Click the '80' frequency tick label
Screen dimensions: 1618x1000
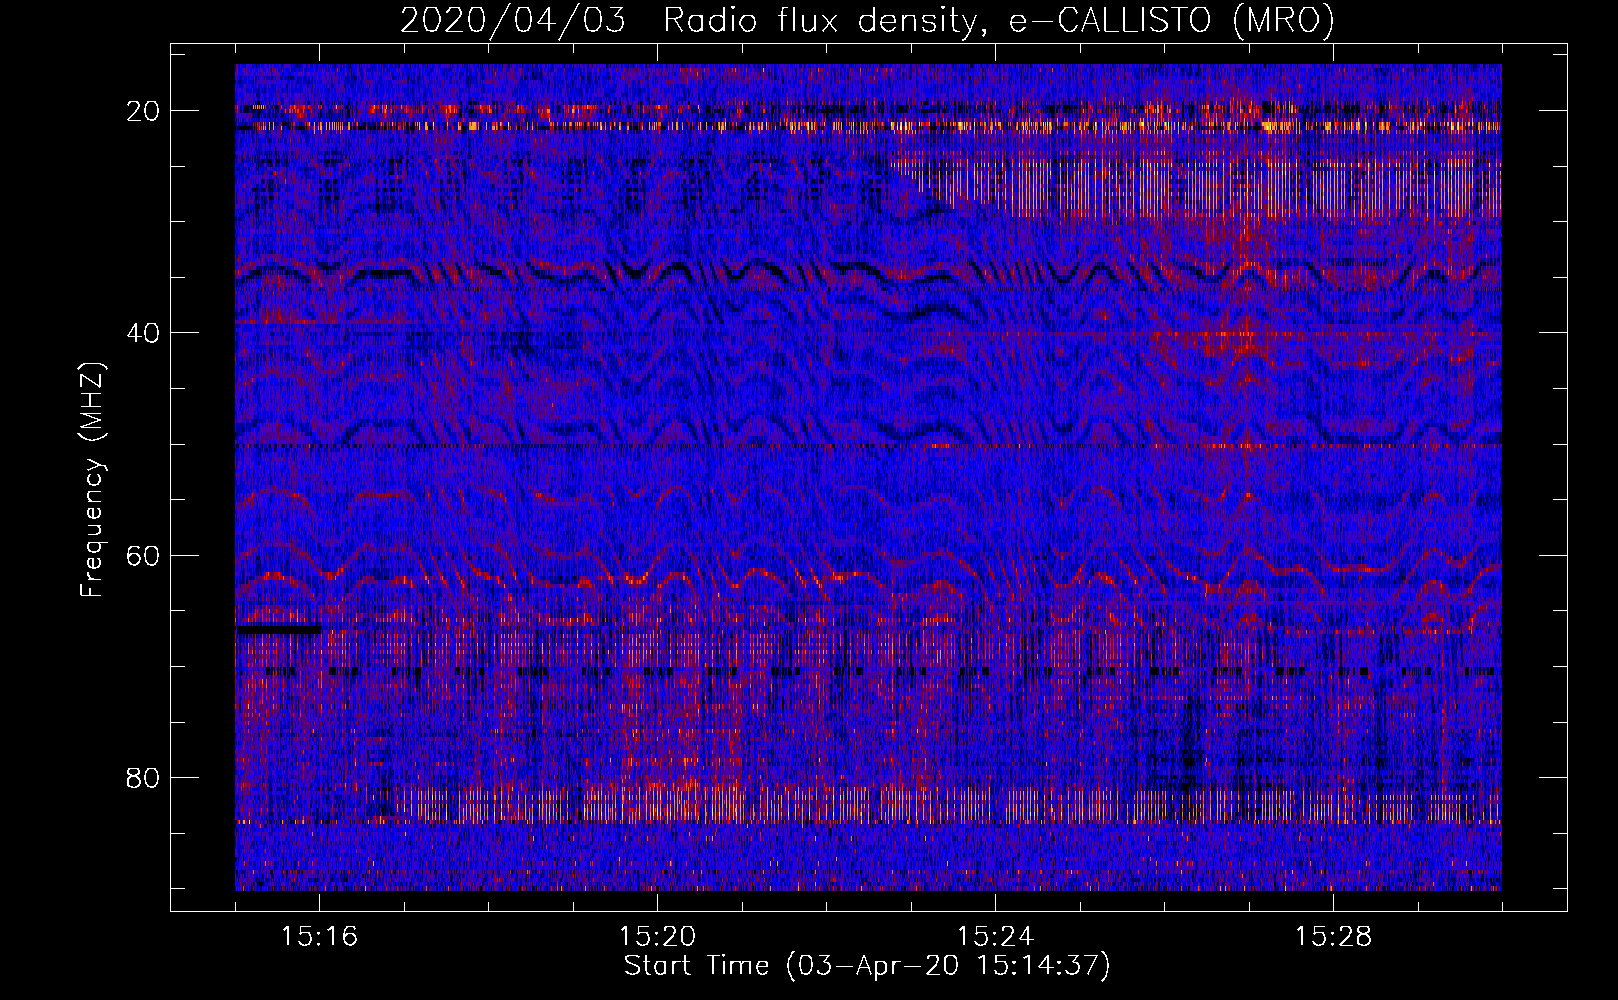[x=144, y=777]
